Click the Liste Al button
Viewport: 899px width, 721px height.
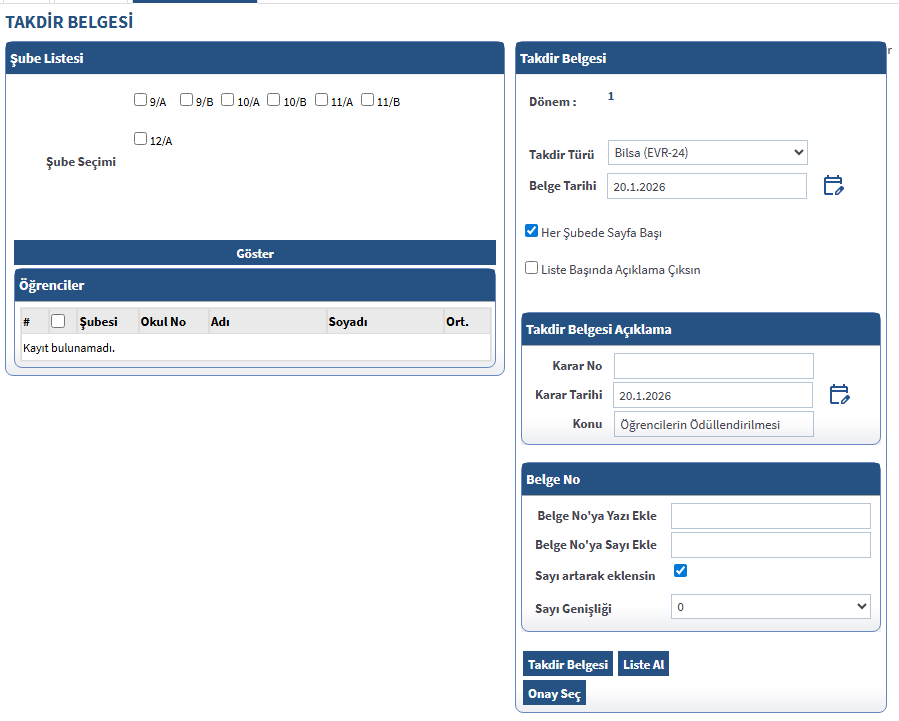643,665
